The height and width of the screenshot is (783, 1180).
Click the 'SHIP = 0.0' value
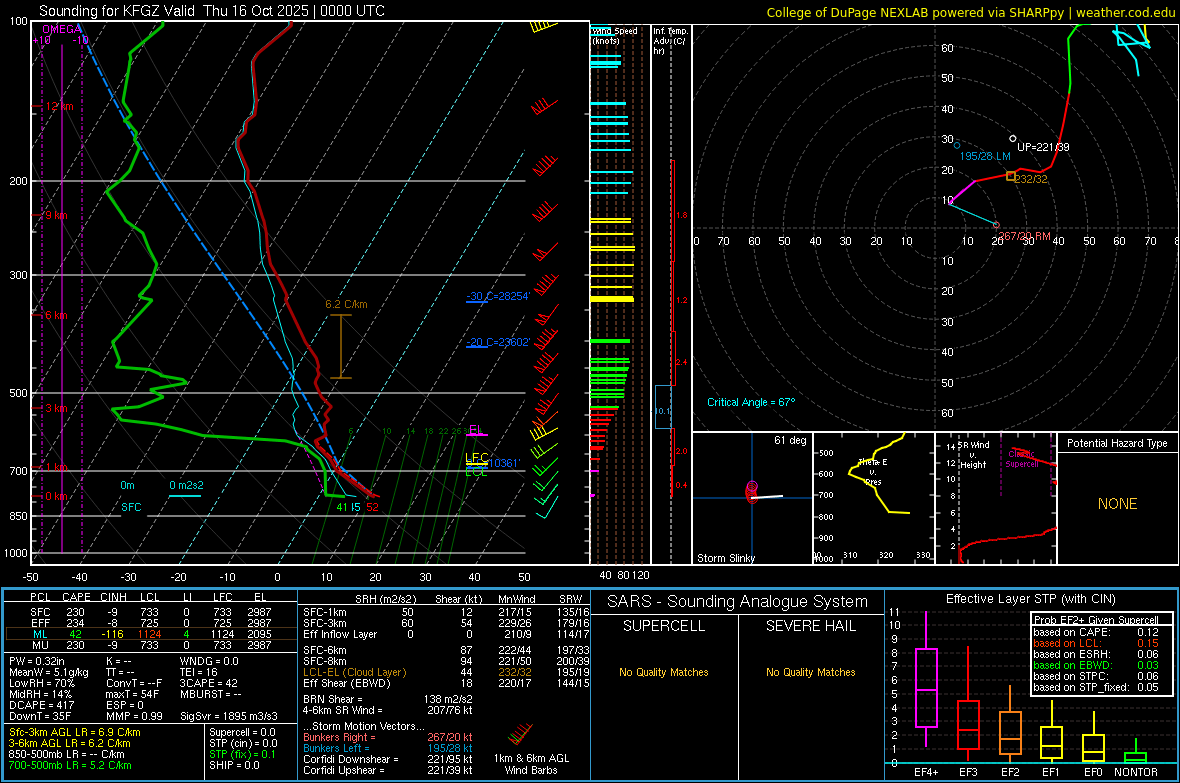234,765
